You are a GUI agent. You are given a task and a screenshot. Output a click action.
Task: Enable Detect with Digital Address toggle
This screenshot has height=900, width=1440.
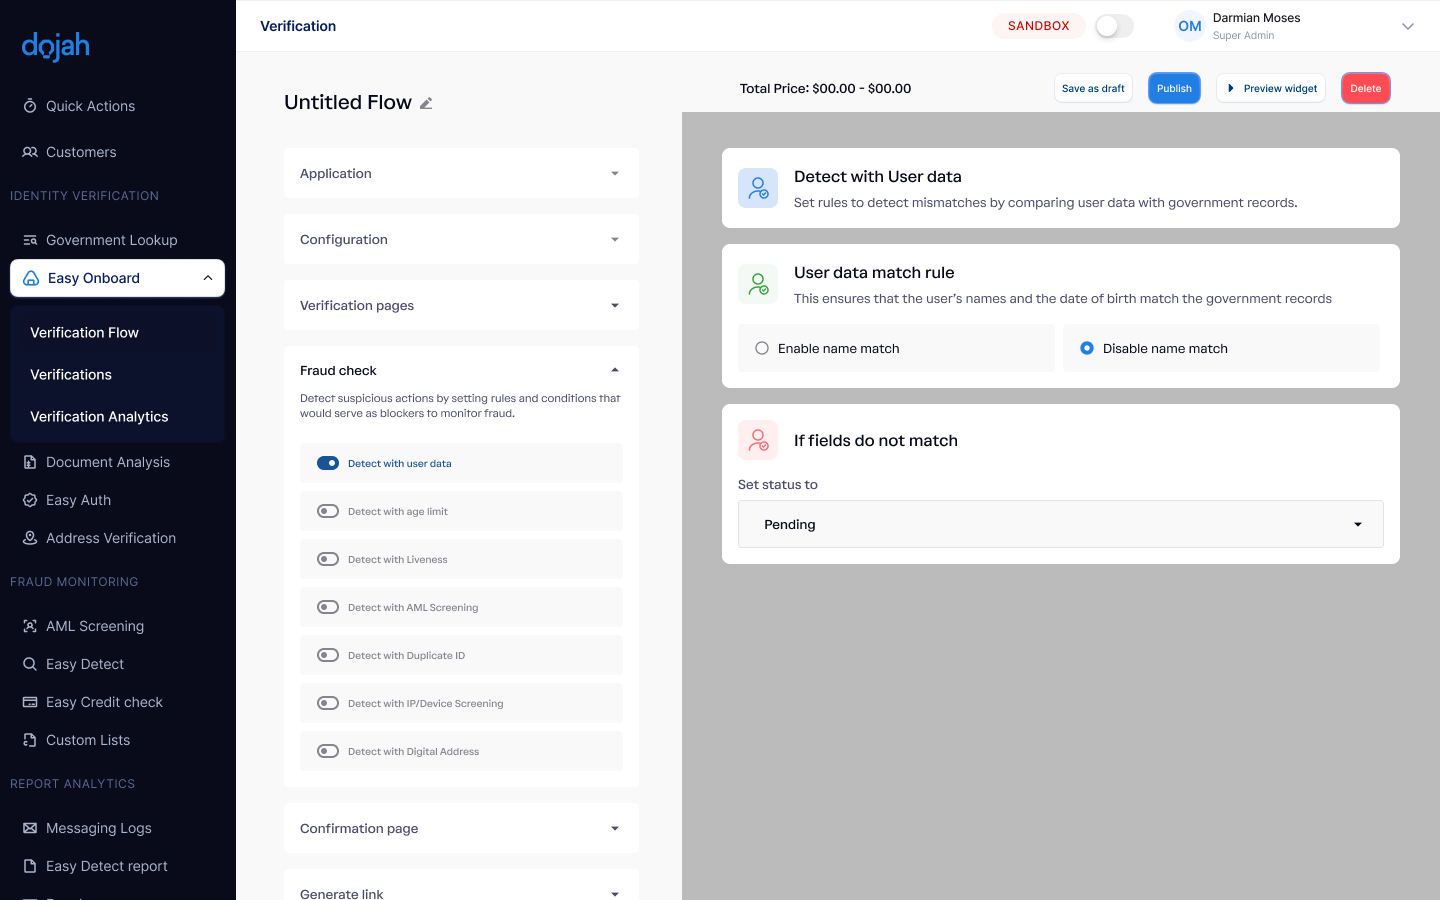coord(328,751)
